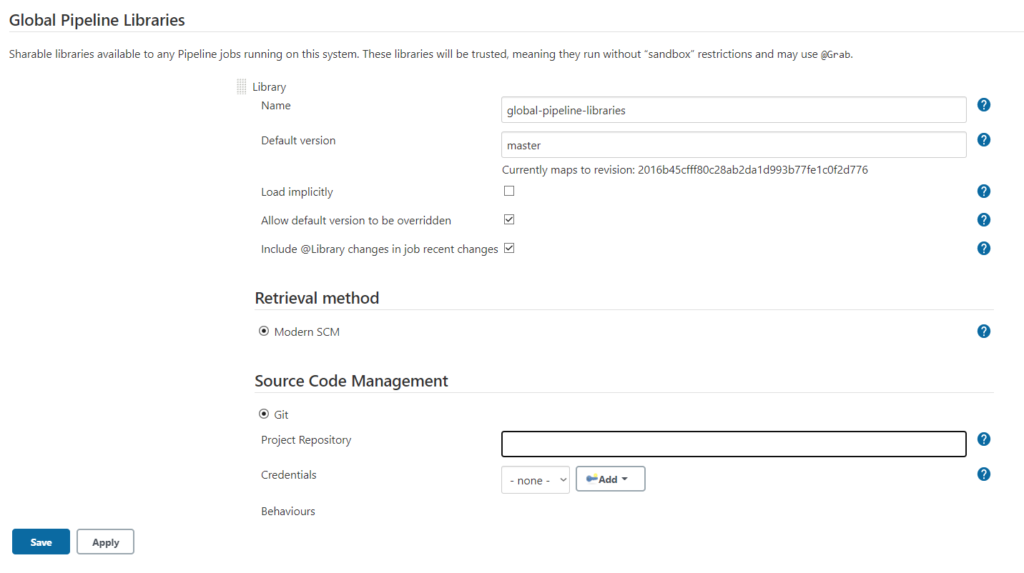The width and height of the screenshot is (1024, 573).
Task: Enable the Load implicitly checkbox
Action: [509, 191]
